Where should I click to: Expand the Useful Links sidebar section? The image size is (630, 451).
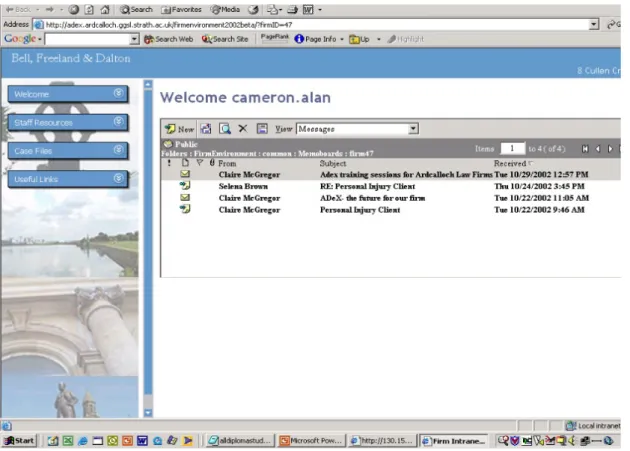pos(118,178)
